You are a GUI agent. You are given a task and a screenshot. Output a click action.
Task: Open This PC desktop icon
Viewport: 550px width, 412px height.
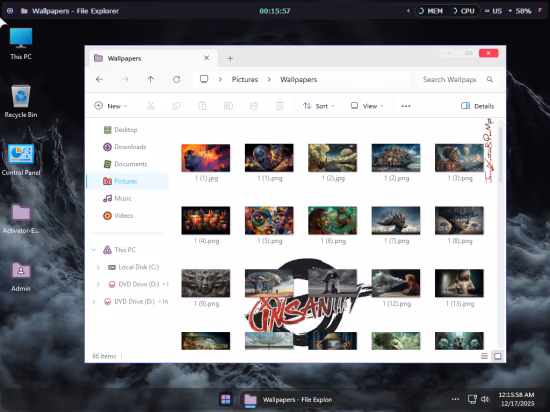click(x=21, y=43)
